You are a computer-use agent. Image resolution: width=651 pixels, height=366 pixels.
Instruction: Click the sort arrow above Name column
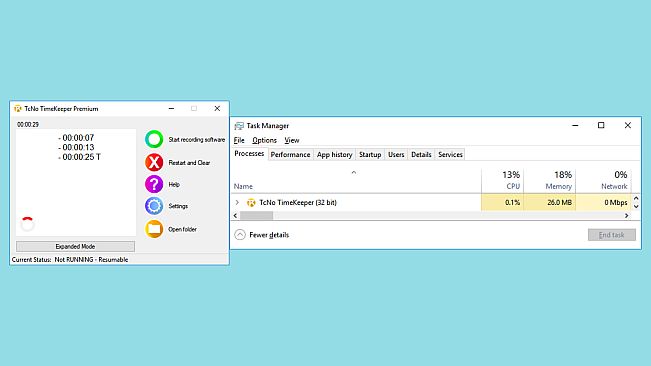tap(354, 172)
